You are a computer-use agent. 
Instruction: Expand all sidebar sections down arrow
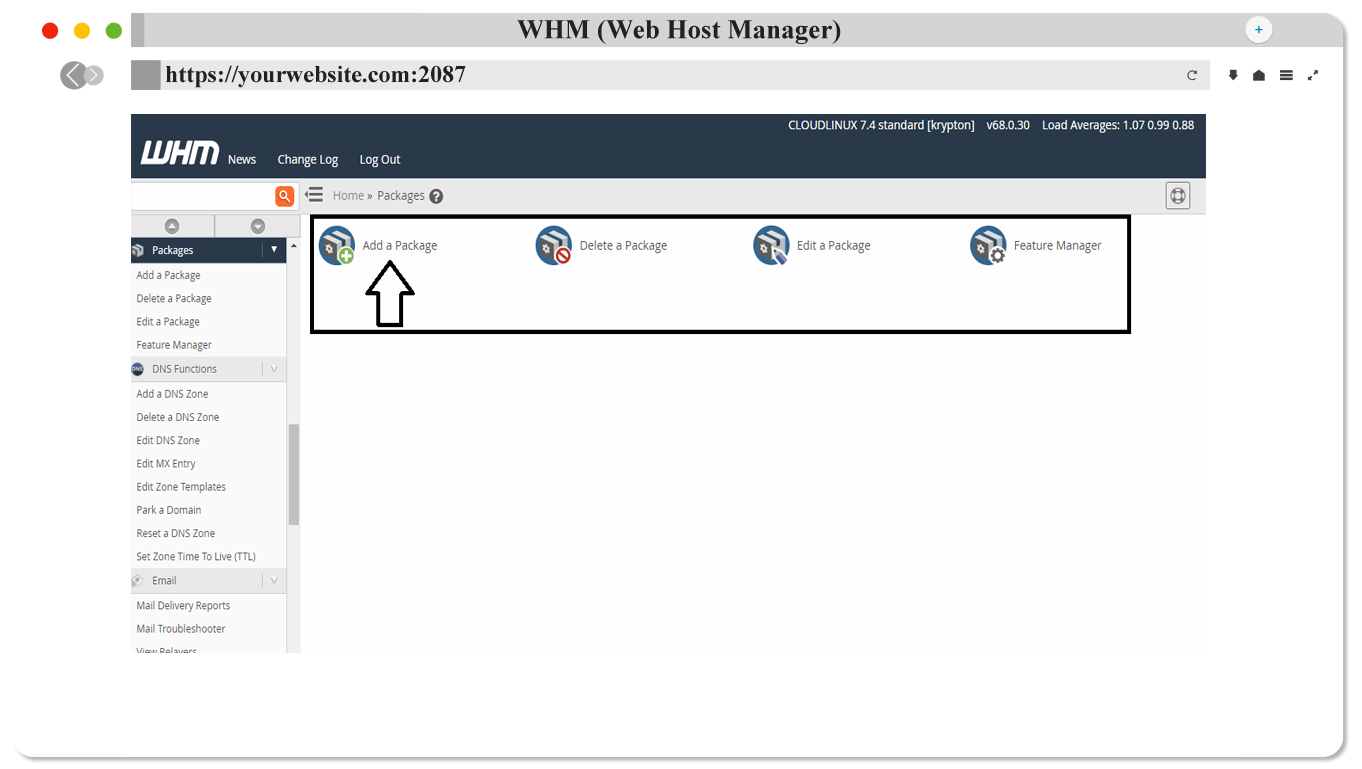click(x=257, y=226)
